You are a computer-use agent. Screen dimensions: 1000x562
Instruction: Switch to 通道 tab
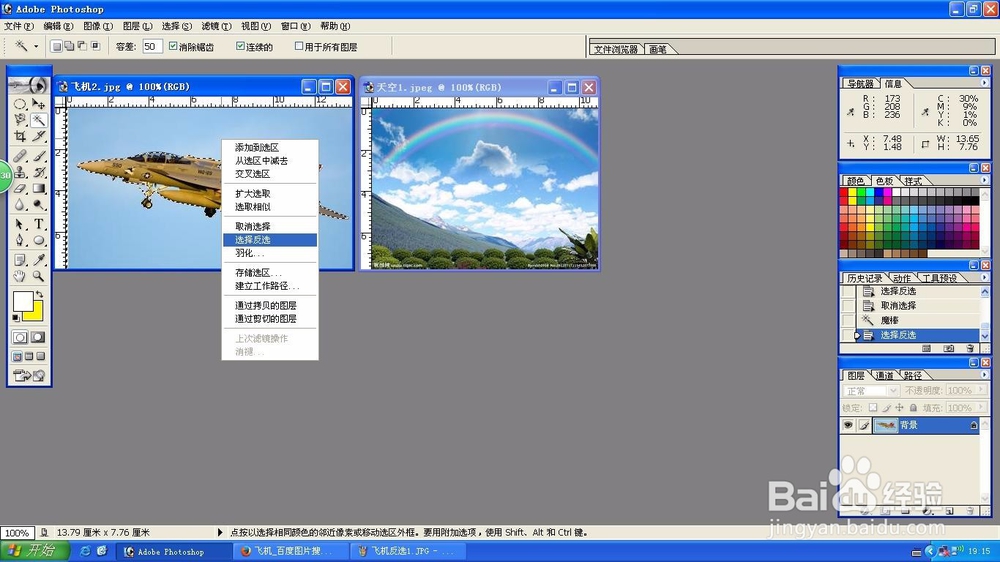pos(884,375)
